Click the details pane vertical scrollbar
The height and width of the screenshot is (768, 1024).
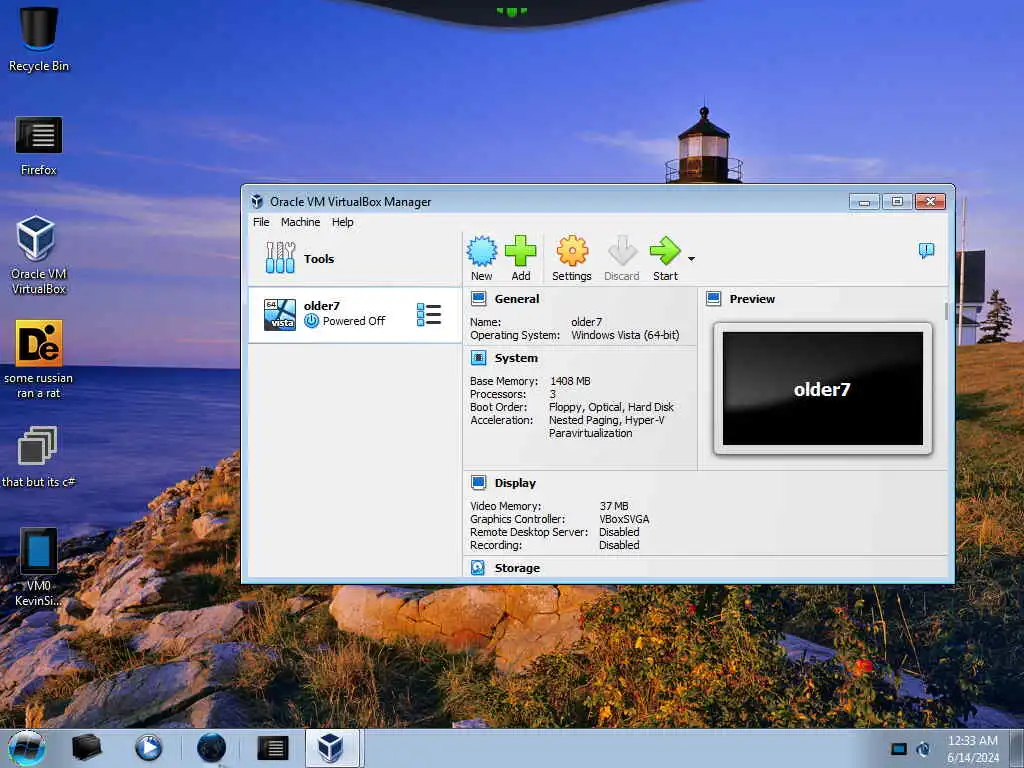pyautogui.click(x=946, y=311)
